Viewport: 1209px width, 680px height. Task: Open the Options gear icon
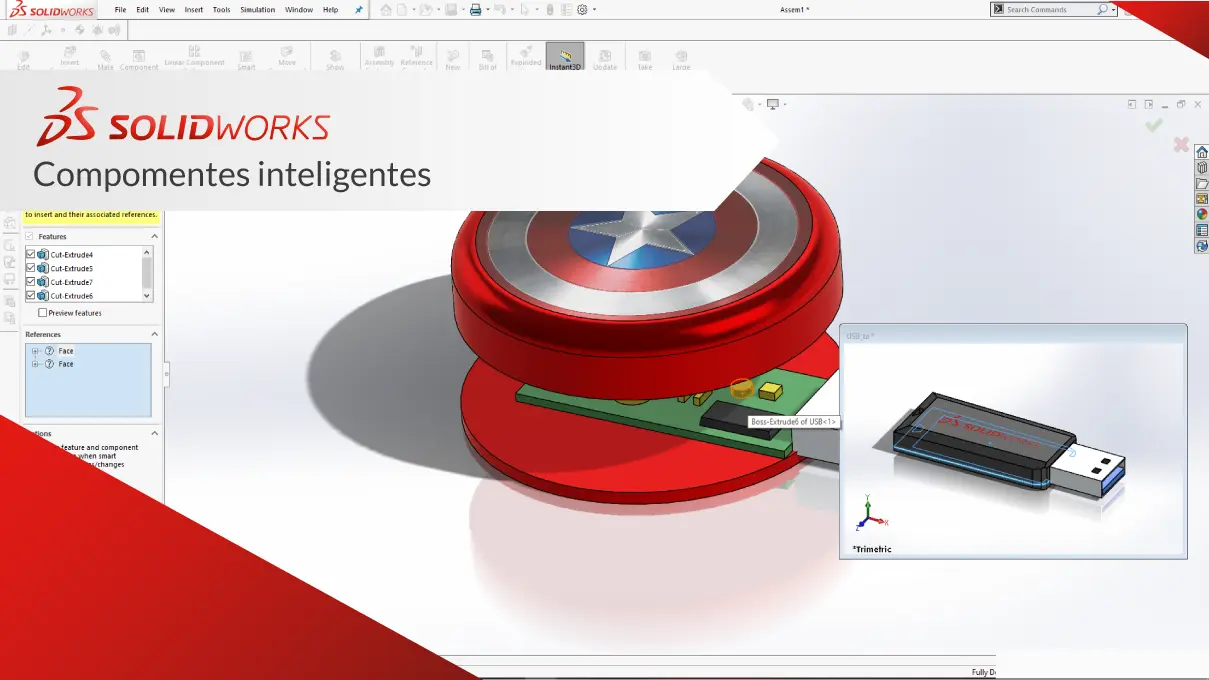[582, 10]
